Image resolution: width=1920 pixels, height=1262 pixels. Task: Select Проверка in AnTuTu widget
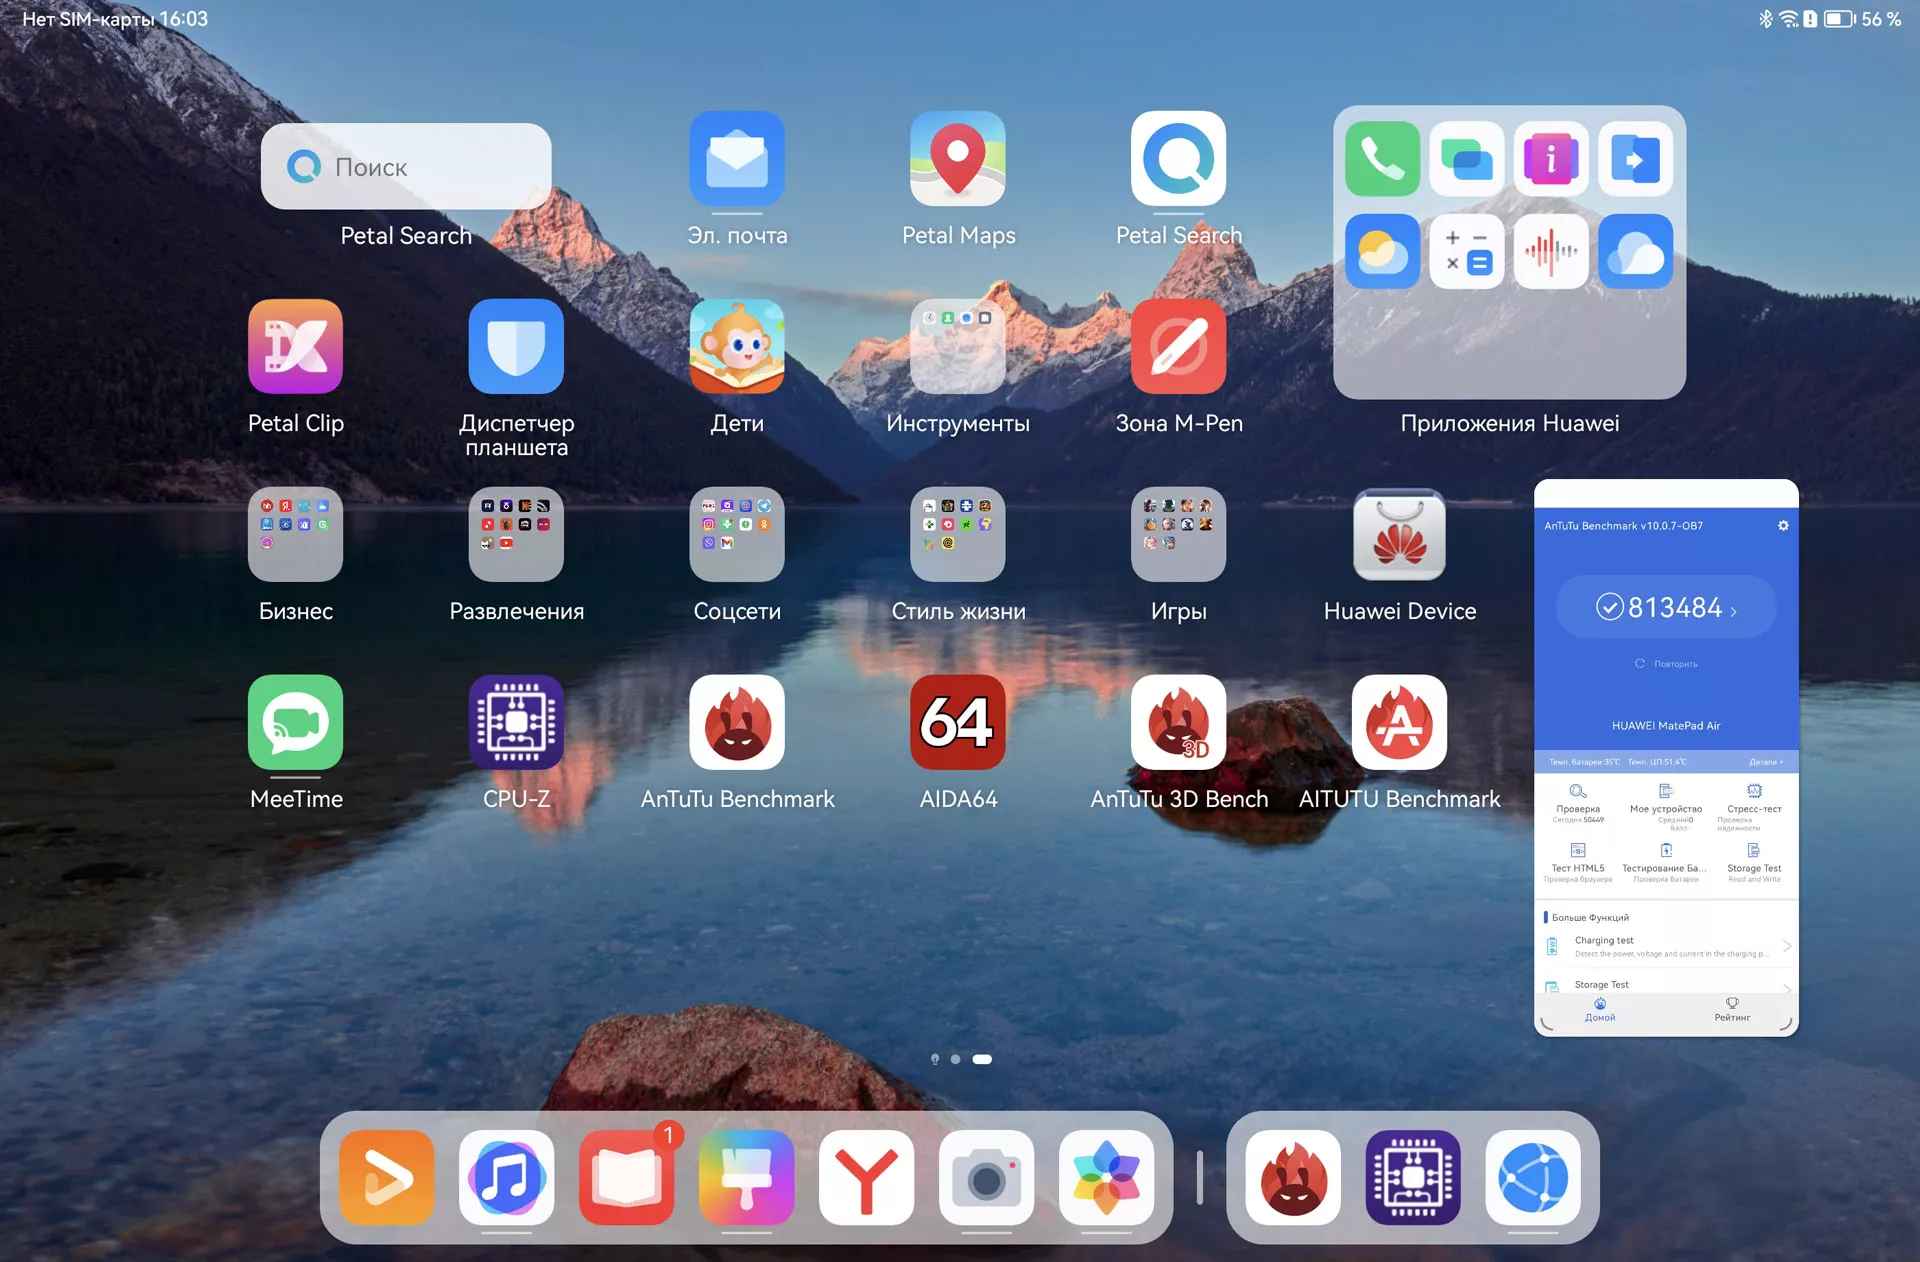click(1578, 803)
